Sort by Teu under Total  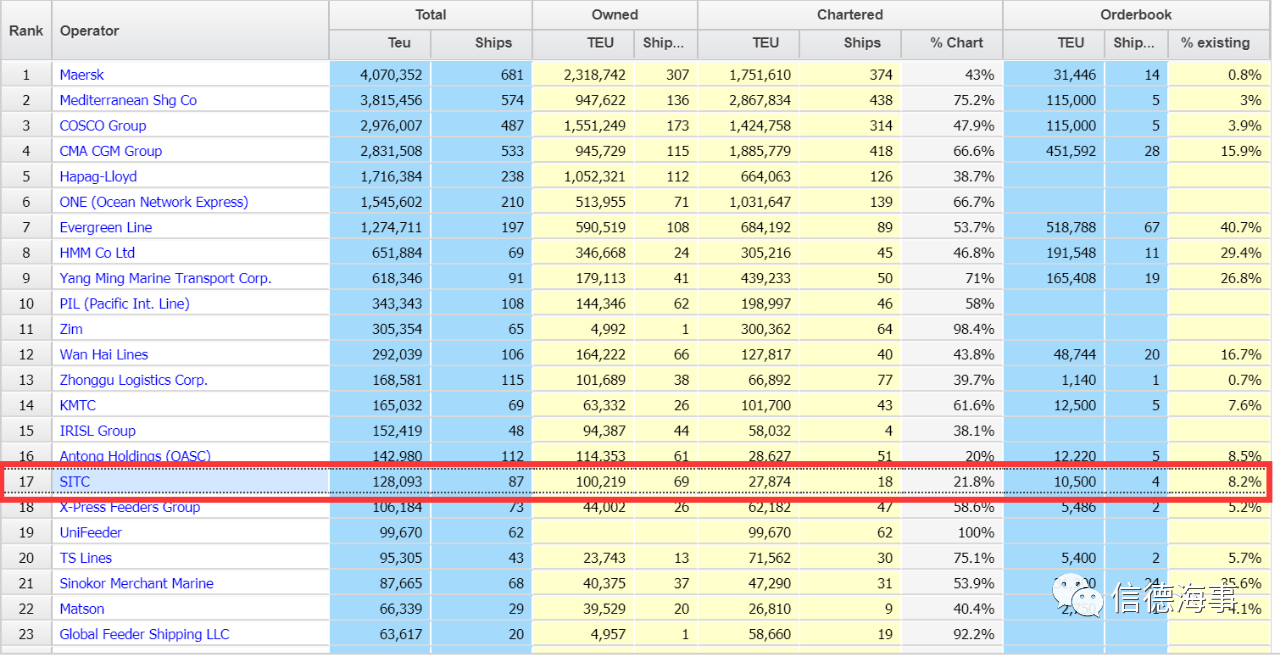click(x=380, y=44)
